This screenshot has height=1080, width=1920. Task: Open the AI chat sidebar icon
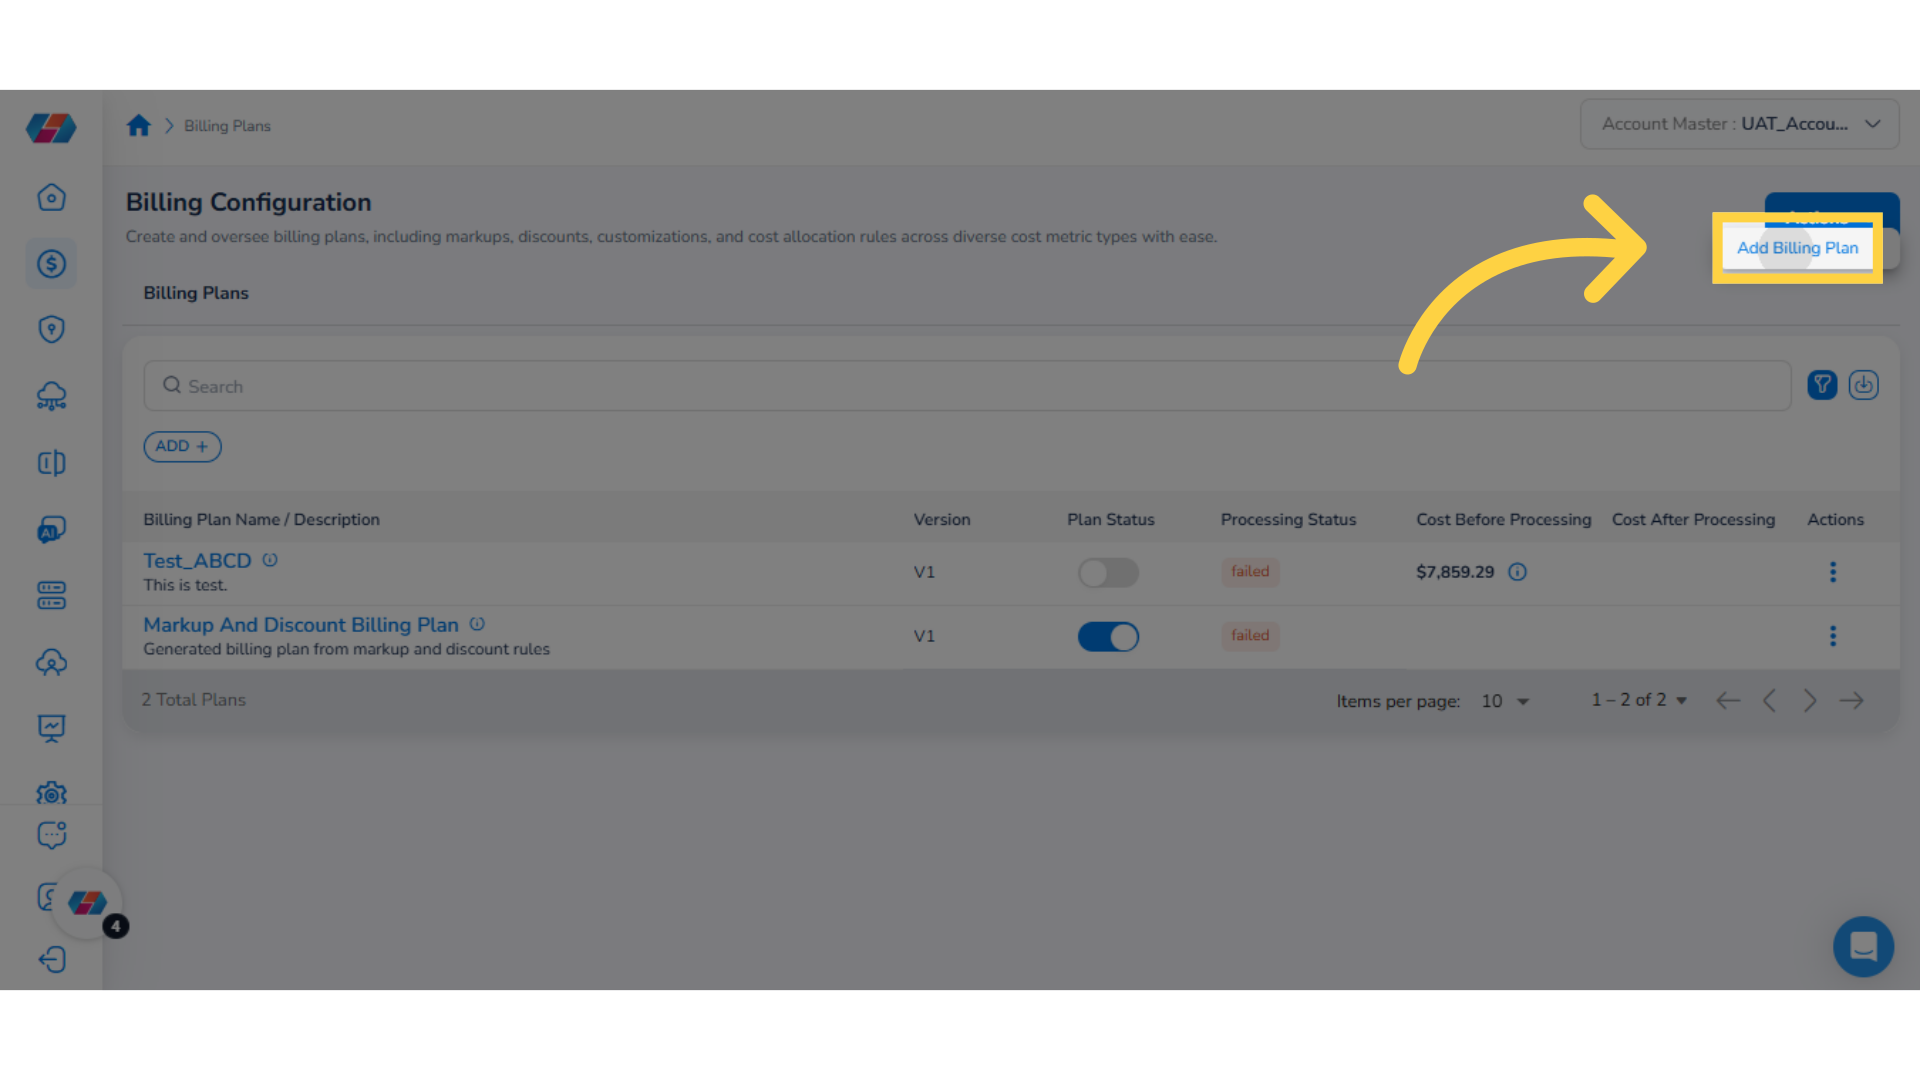point(51,529)
